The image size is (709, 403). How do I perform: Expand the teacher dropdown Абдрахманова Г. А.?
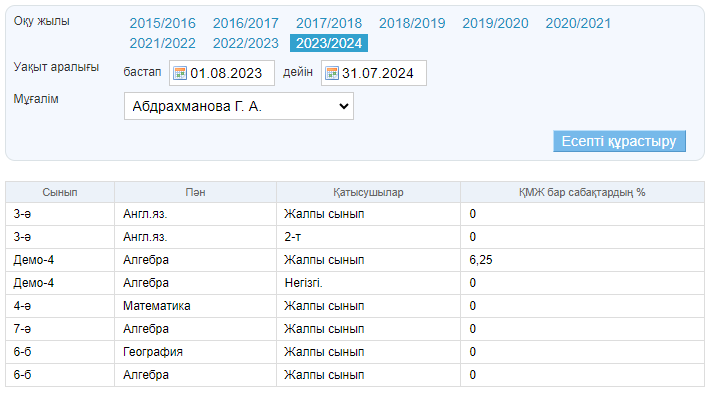[238, 105]
